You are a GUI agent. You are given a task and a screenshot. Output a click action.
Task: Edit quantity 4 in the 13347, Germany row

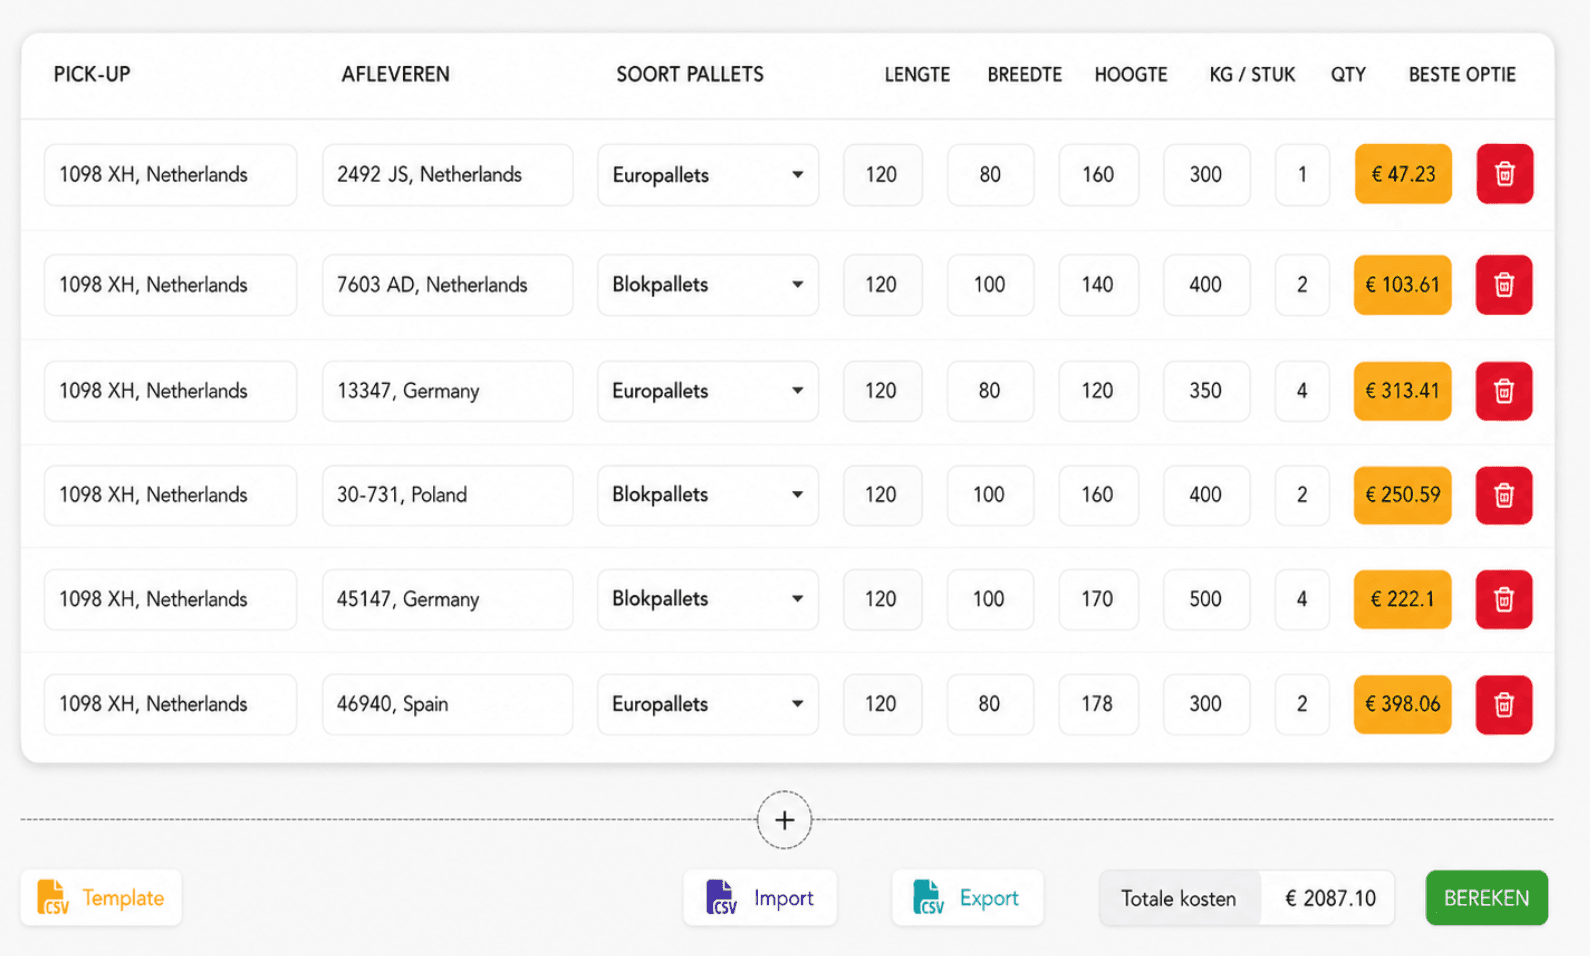1302,391
